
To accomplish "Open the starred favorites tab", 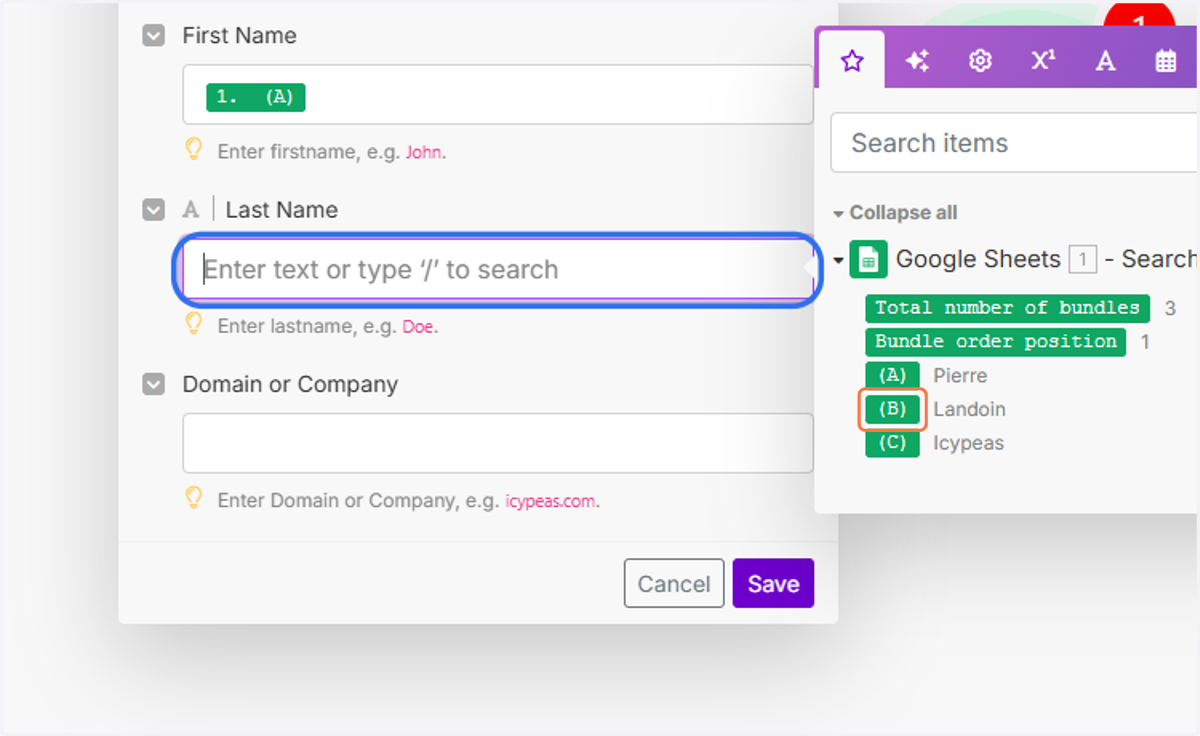I will coord(851,61).
